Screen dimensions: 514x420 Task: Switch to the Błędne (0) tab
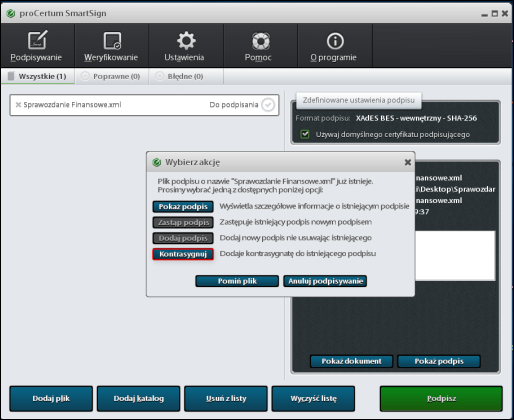(185, 76)
